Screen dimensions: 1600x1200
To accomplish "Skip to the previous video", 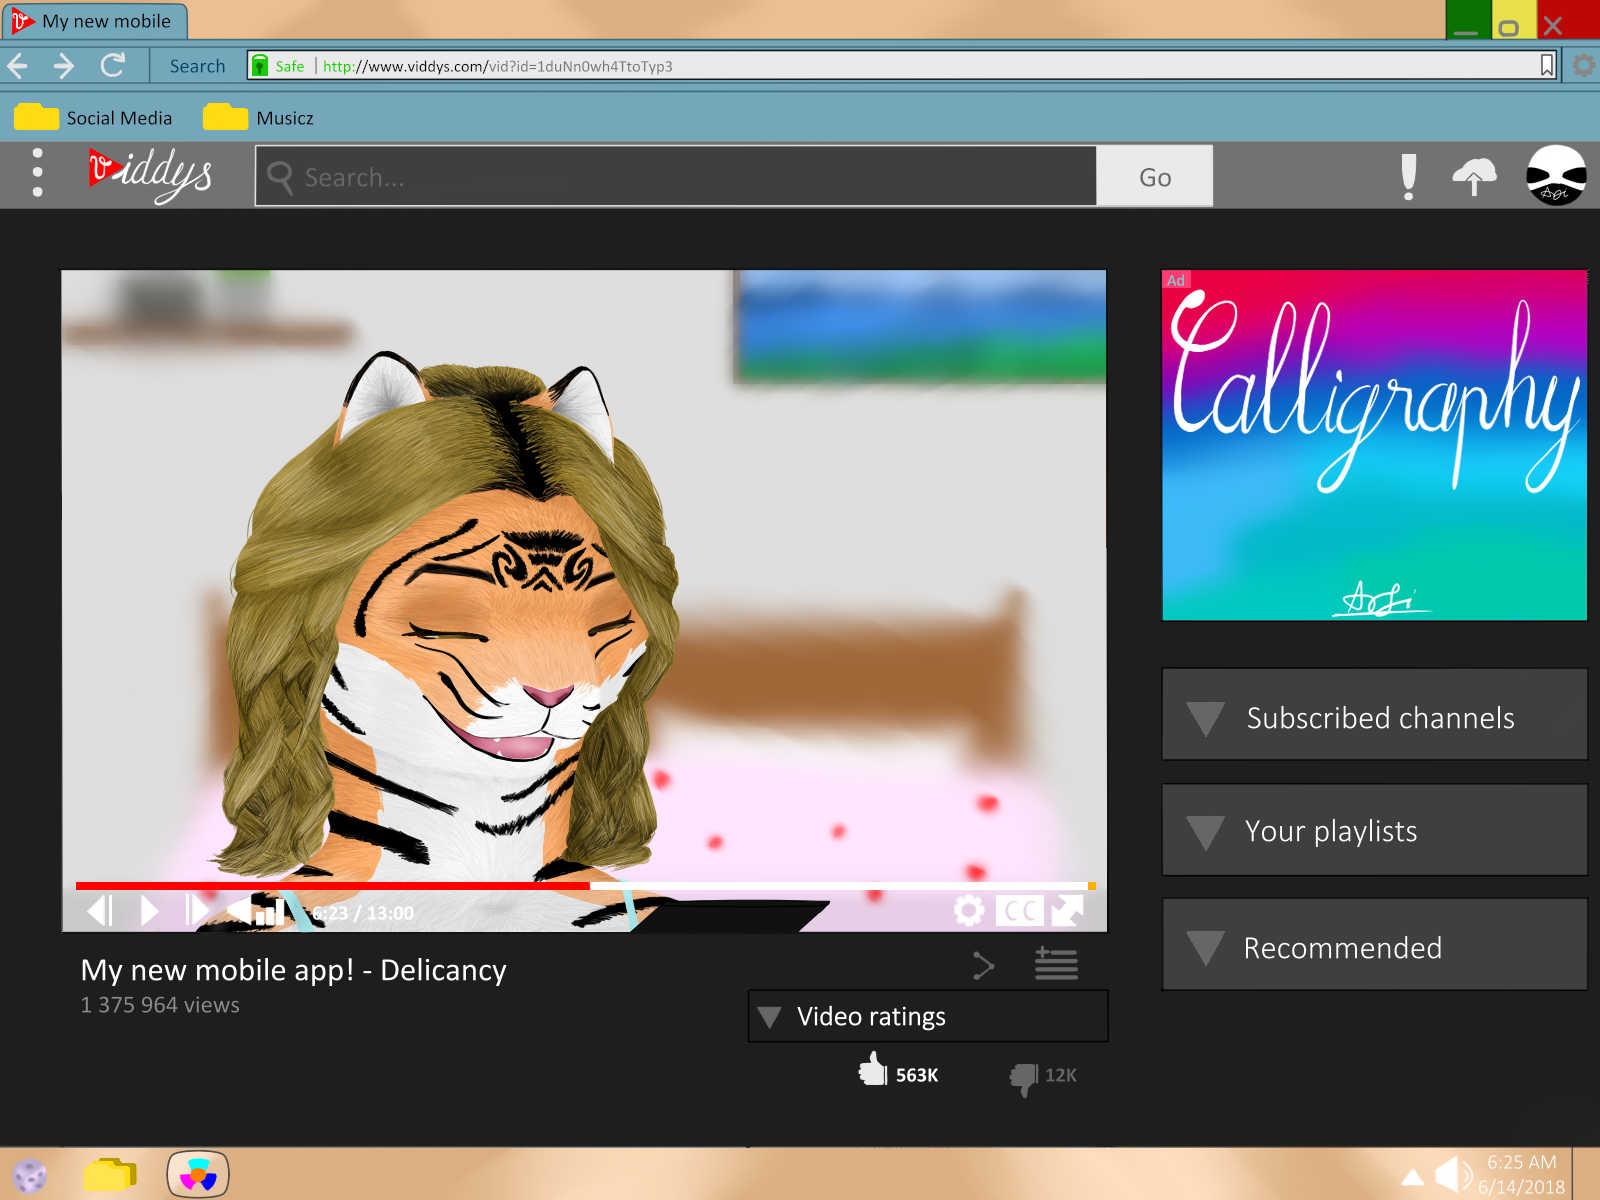I will (99, 911).
